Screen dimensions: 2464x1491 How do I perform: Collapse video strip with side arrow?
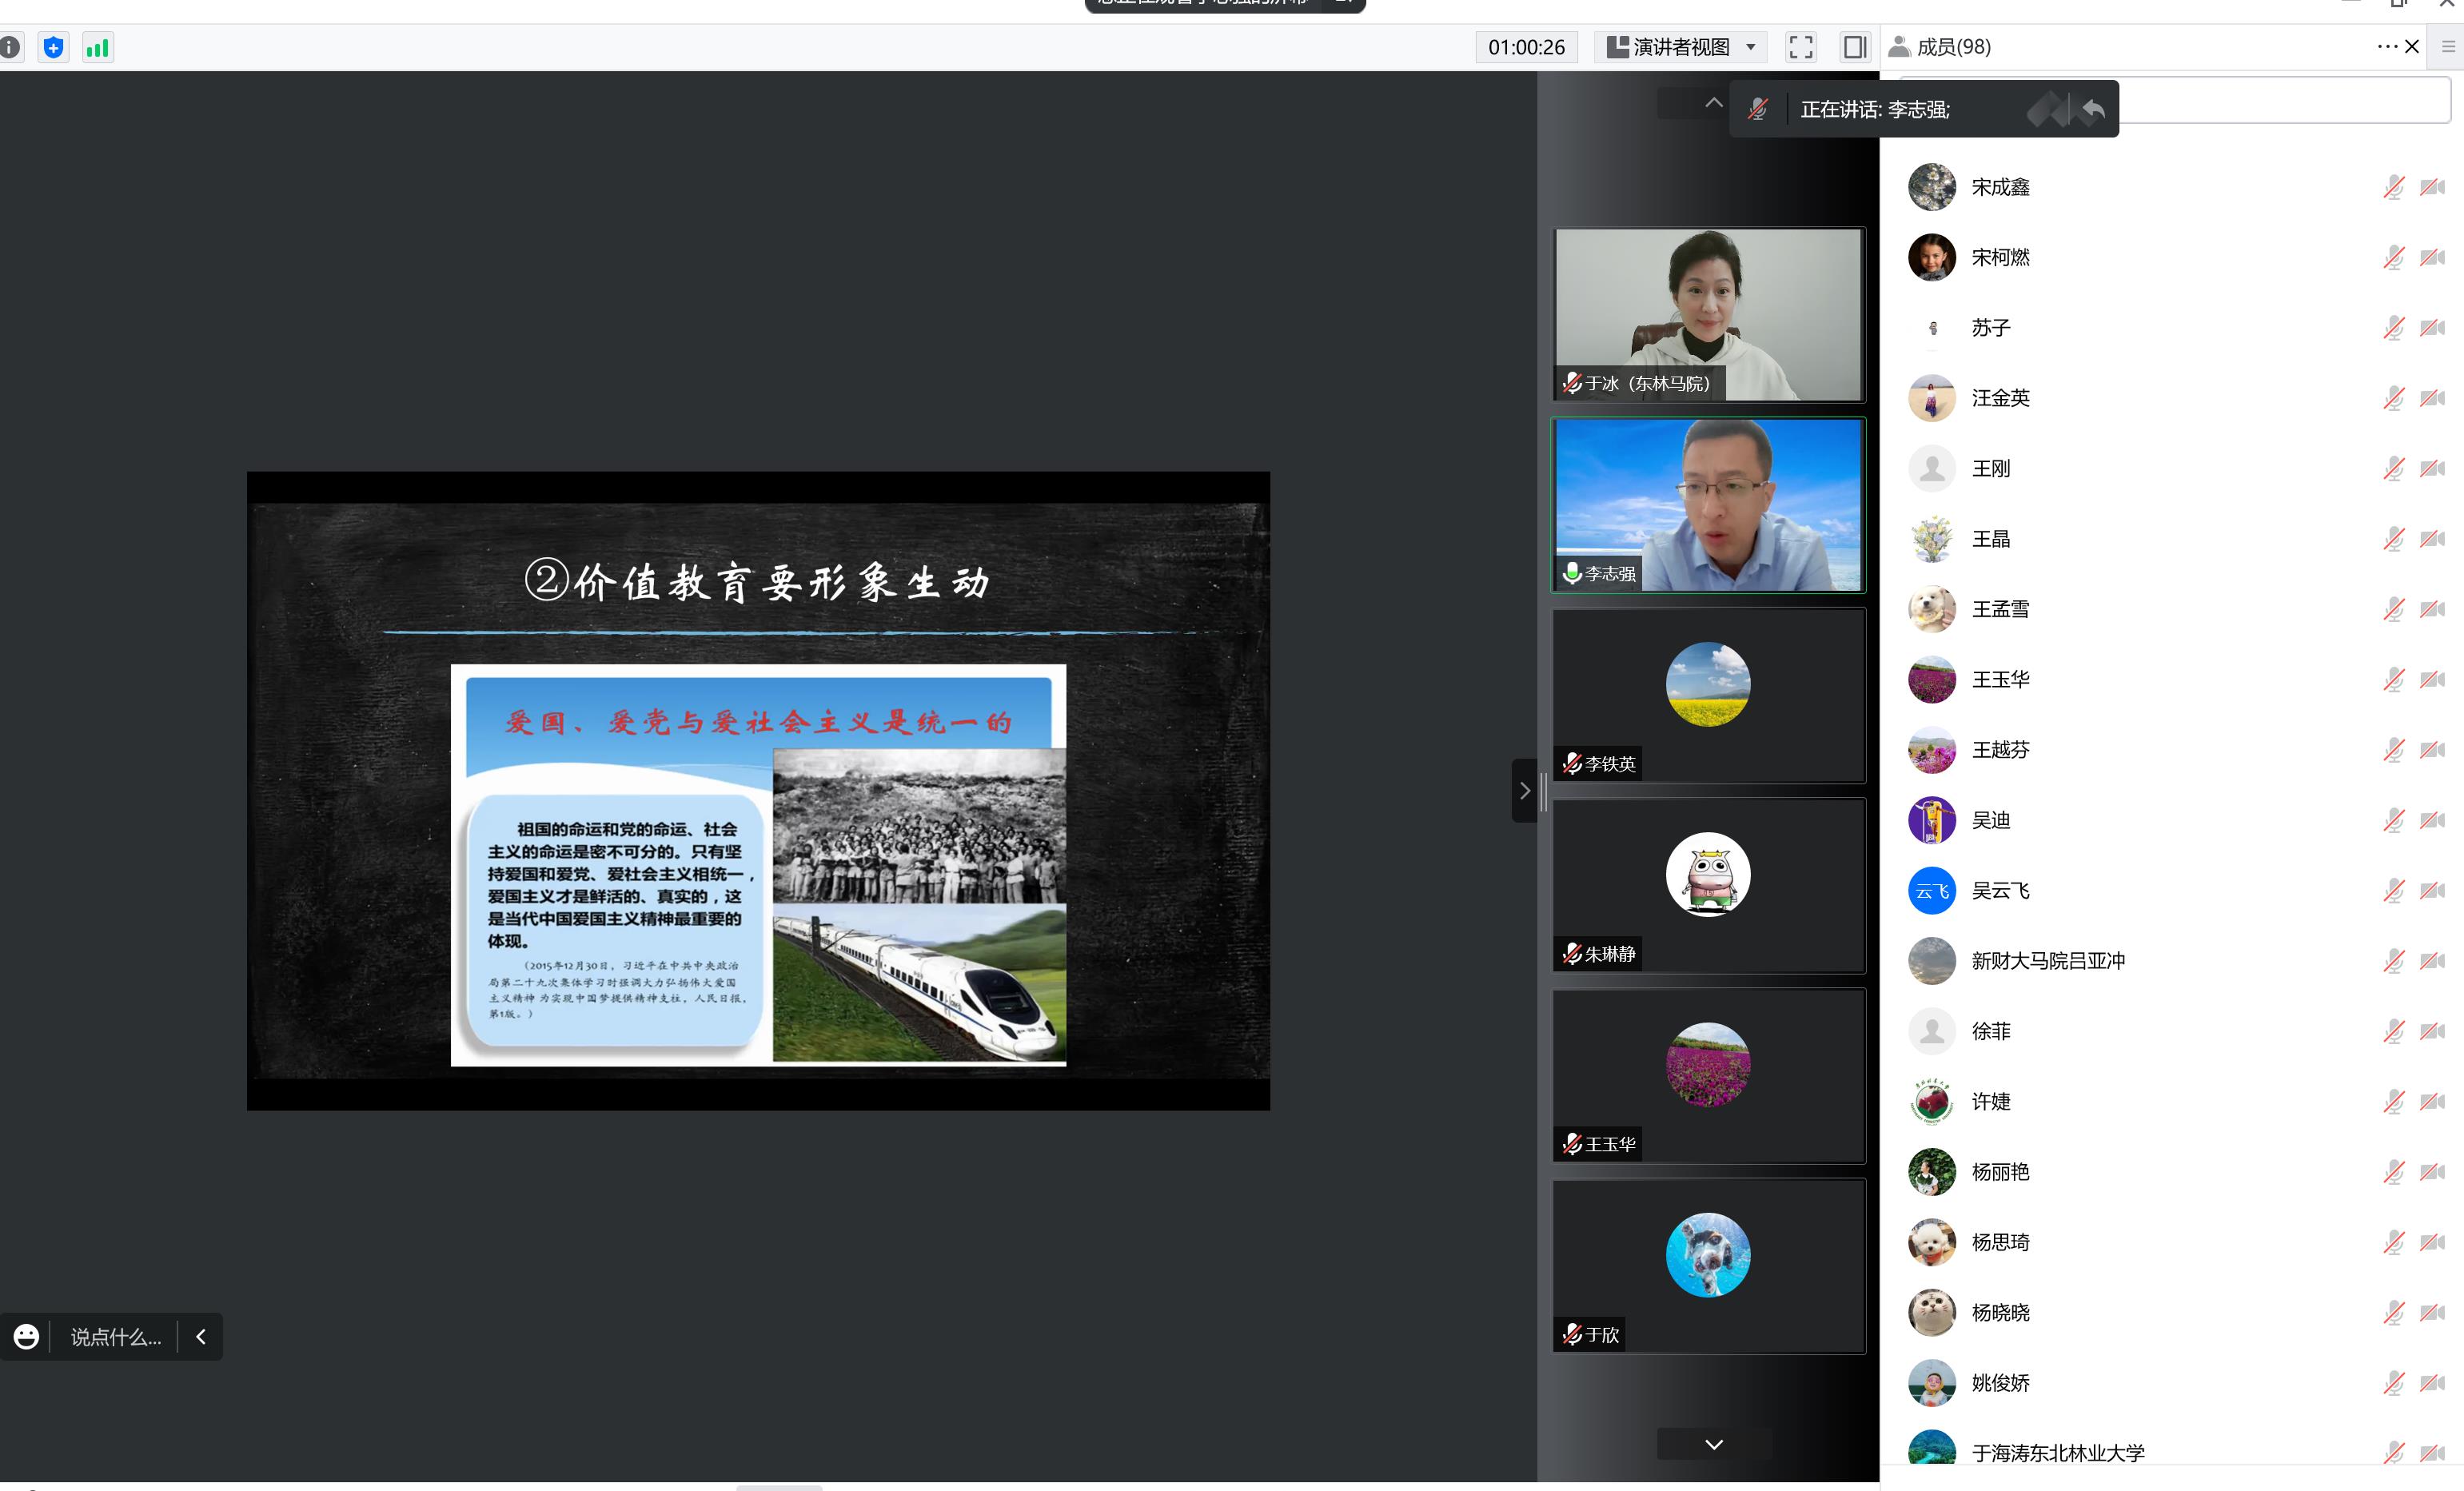click(x=1524, y=790)
